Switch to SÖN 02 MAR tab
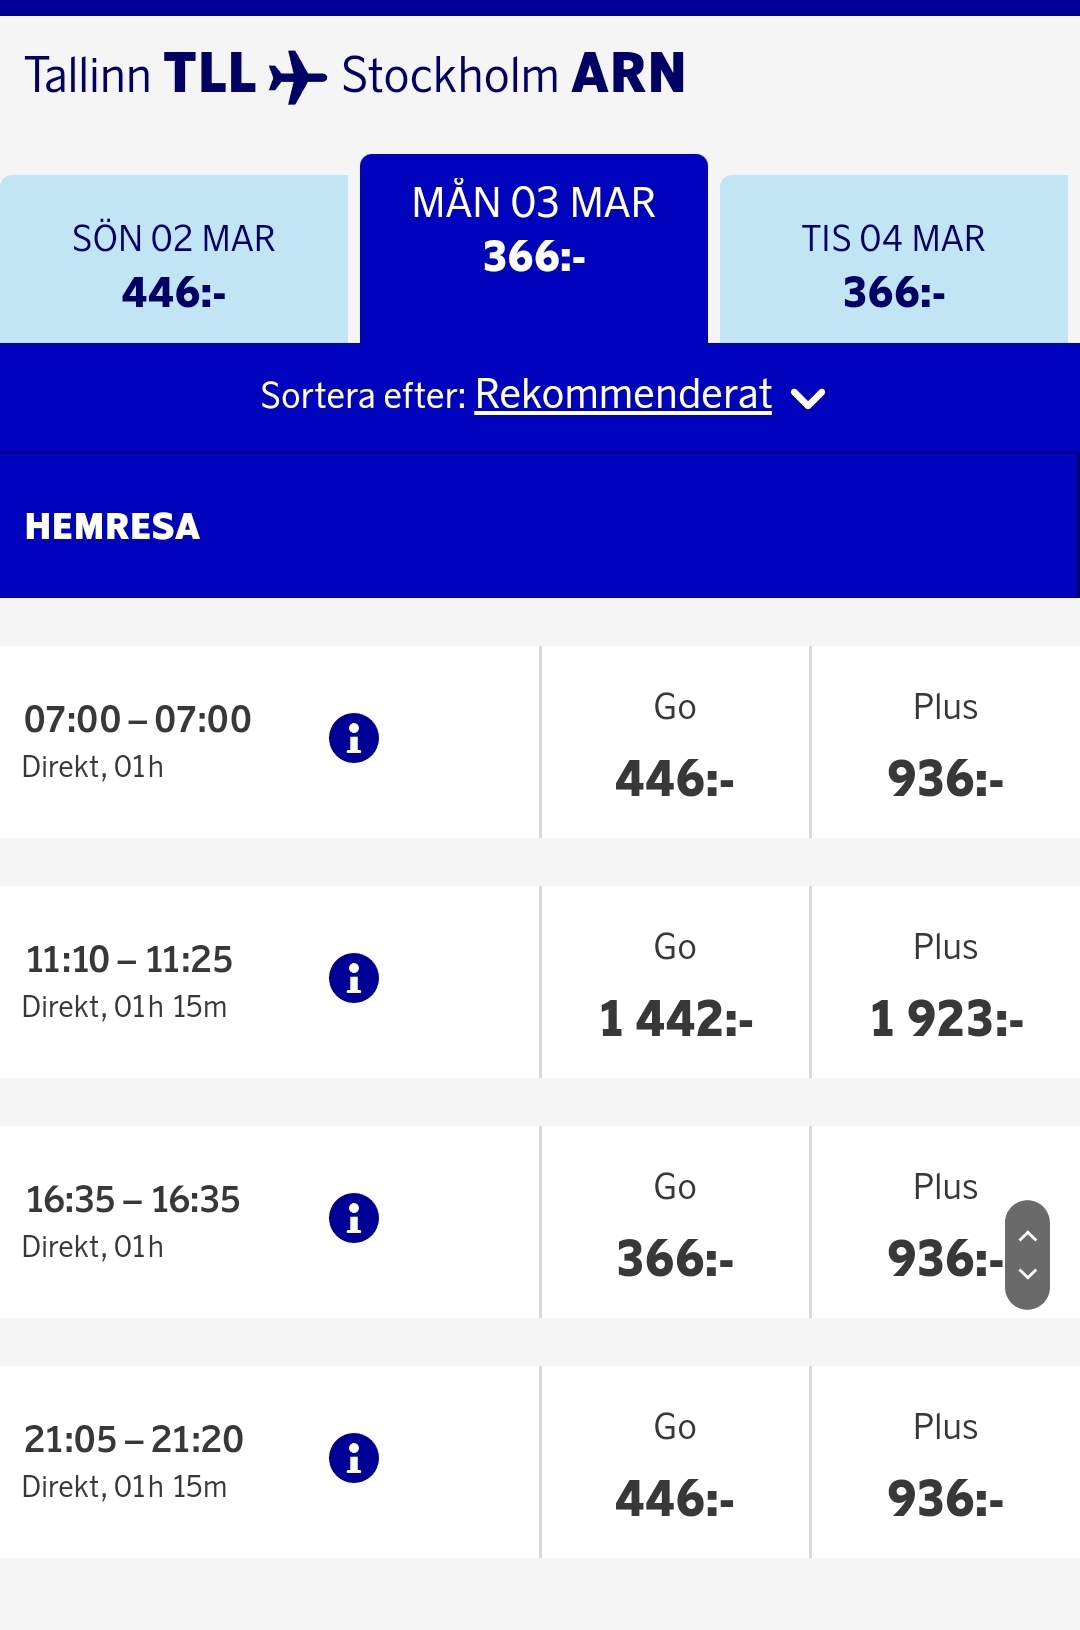1080x1630 pixels. (x=174, y=262)
